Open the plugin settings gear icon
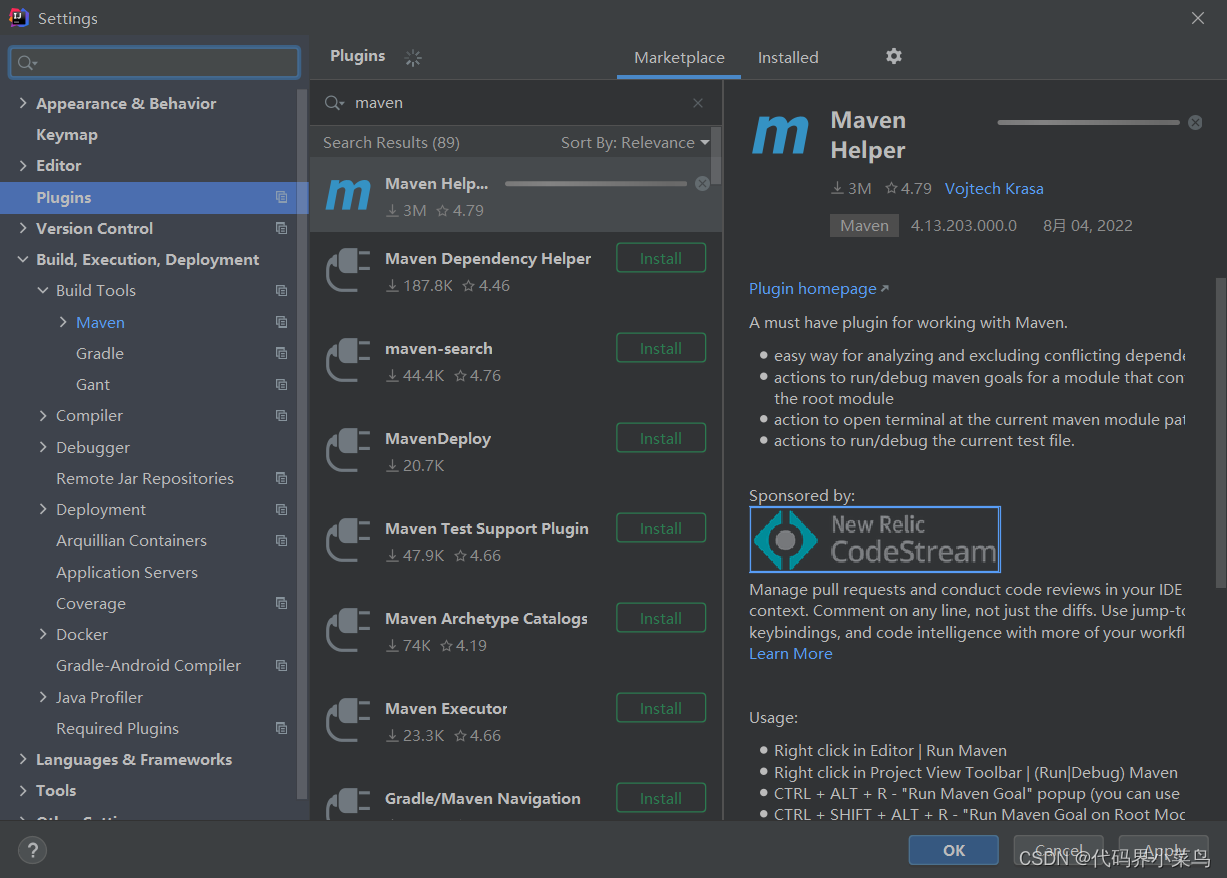Viewport: 1227px width, 878px height. pos(893,57)
